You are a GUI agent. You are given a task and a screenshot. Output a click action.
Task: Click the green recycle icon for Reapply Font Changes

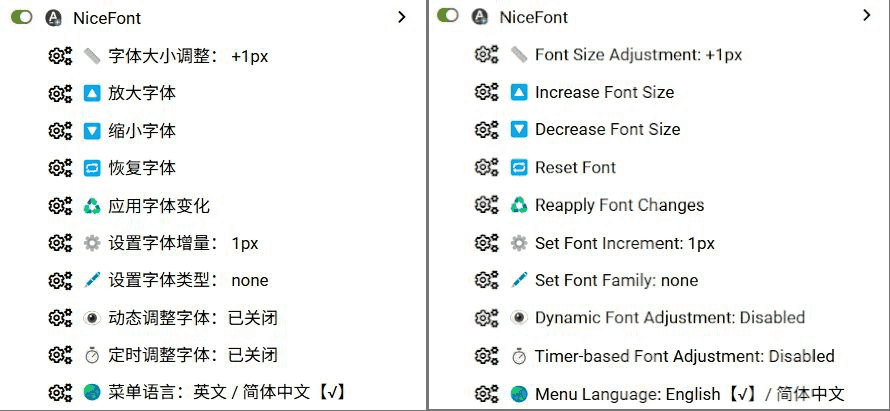[x=518, y=205]
